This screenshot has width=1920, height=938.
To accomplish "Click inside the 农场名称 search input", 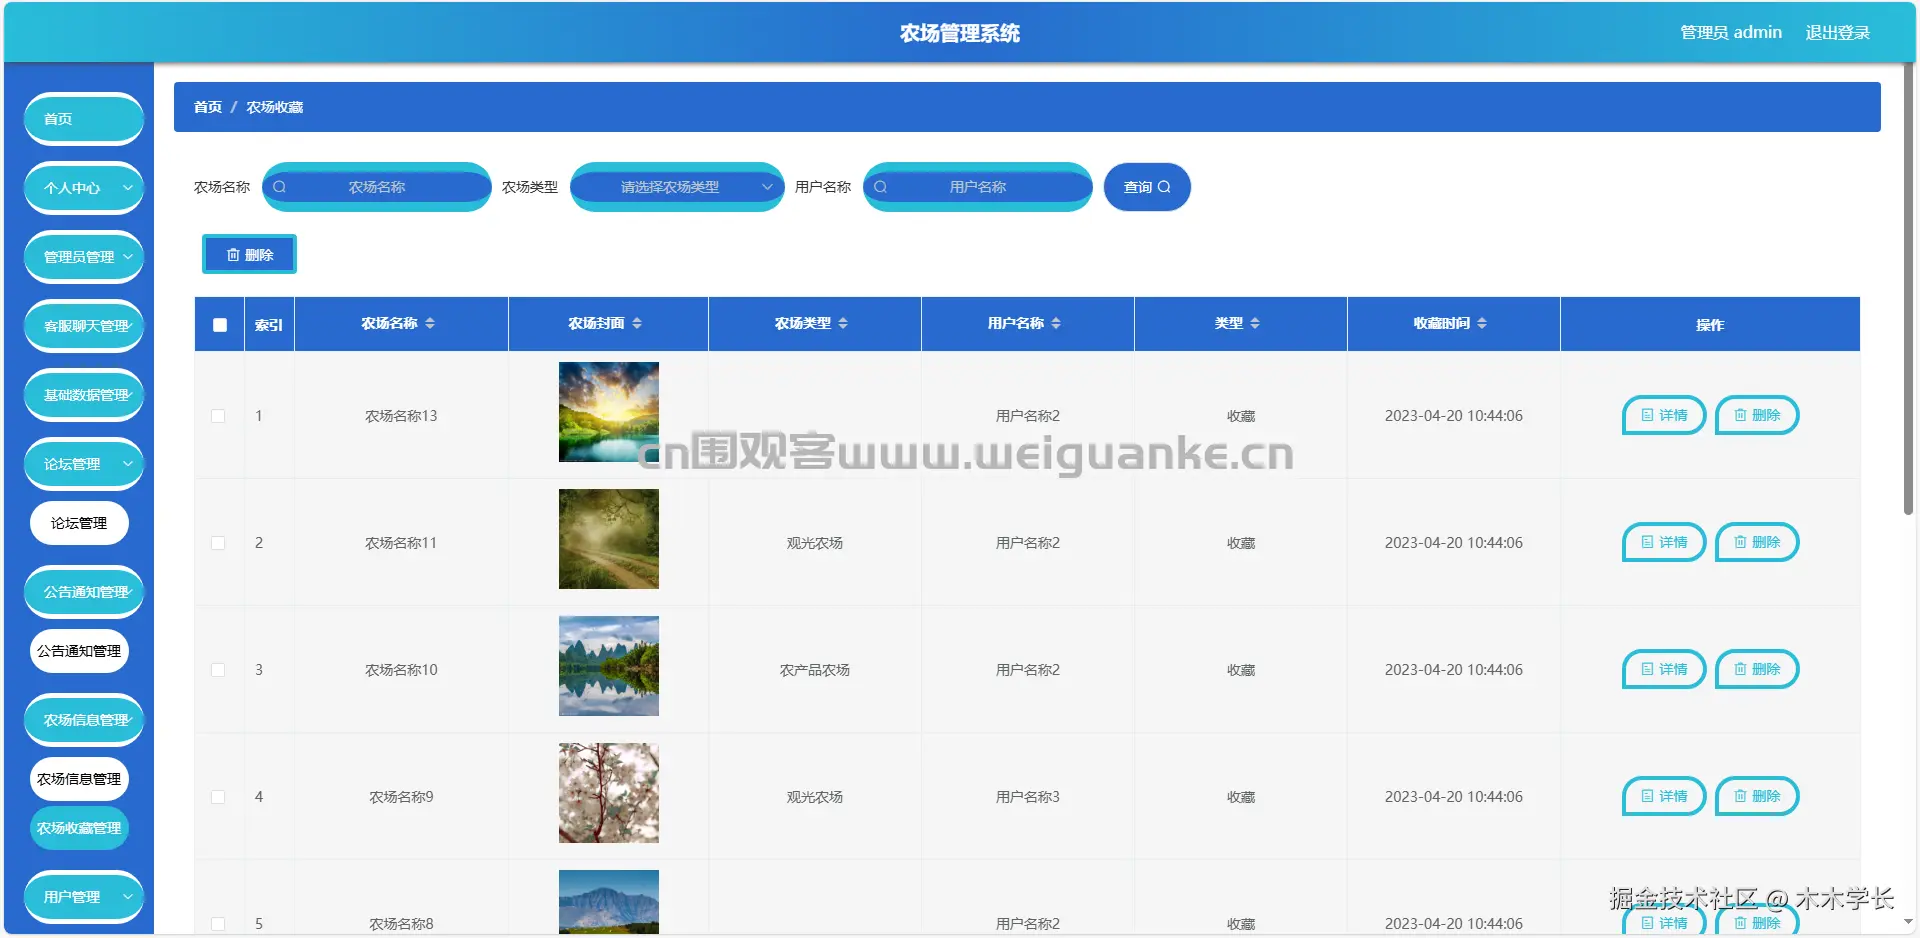I will [x=377, y=187].
